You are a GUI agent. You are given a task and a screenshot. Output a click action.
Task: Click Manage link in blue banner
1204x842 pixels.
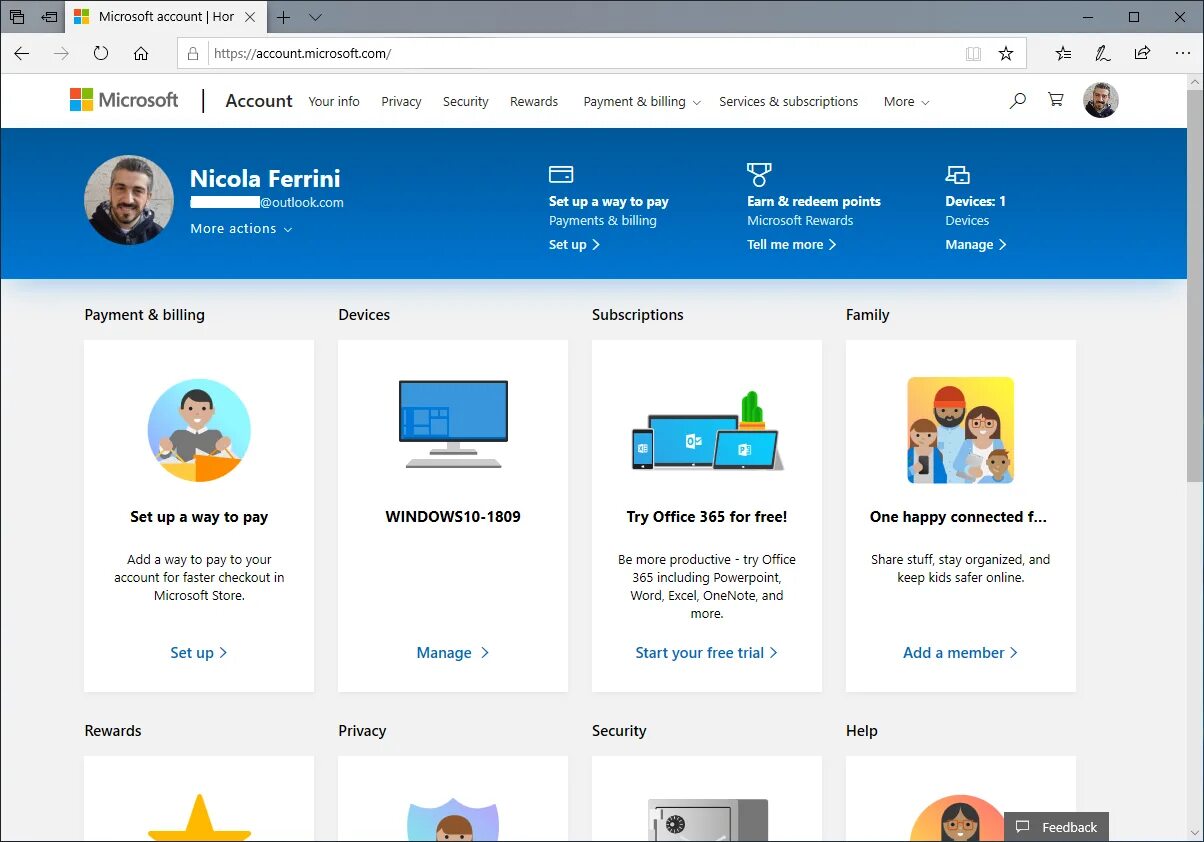[x=975, y=244]
